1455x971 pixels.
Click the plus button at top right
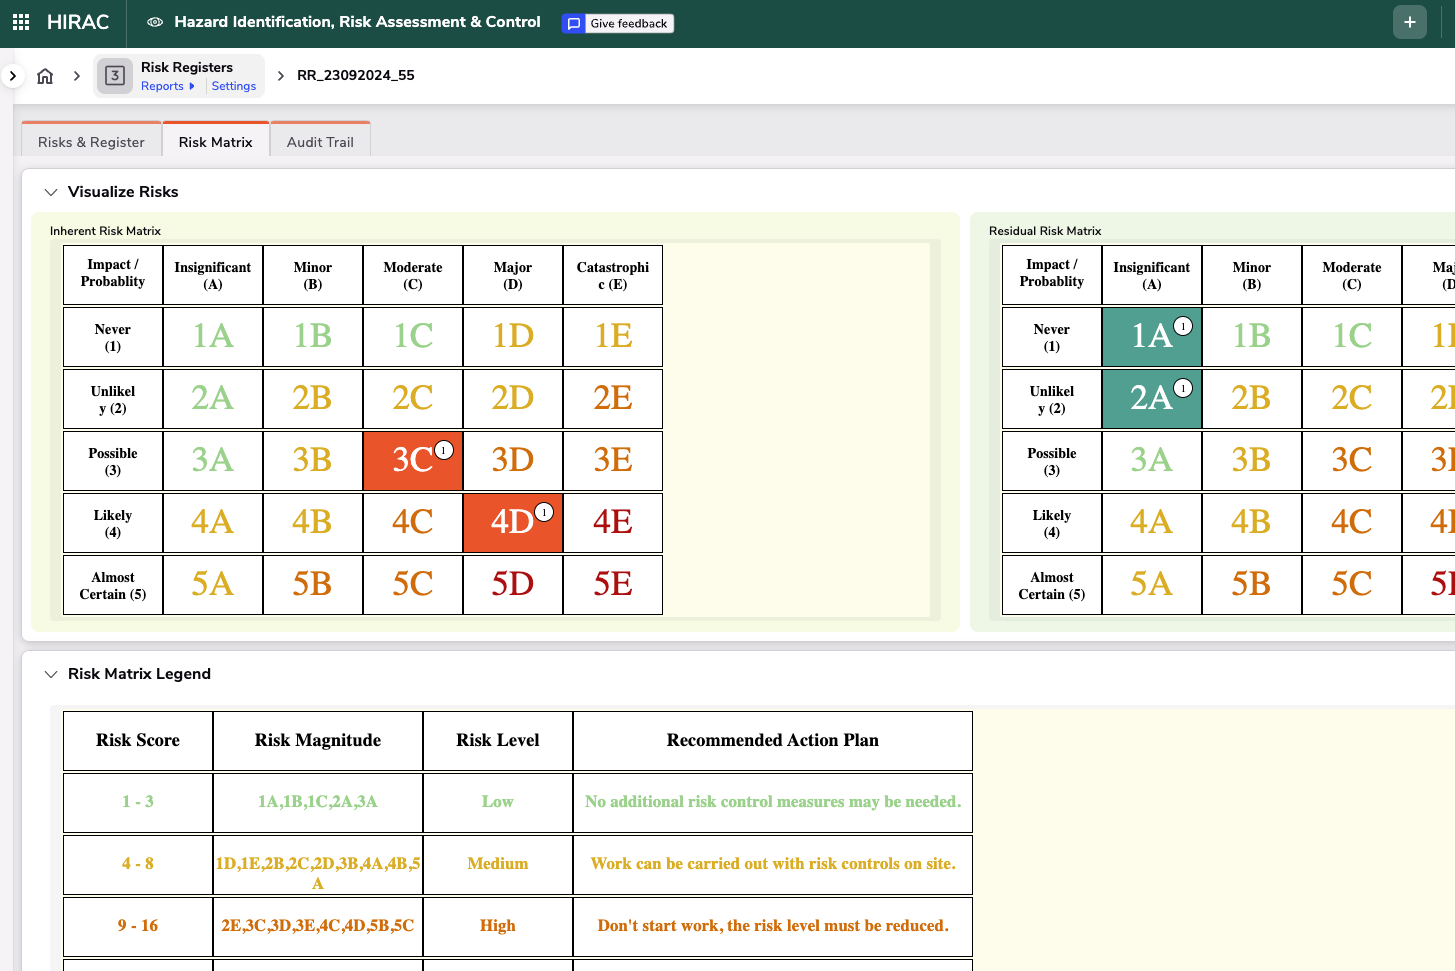pyautogui.click(x=1409, y=21)
